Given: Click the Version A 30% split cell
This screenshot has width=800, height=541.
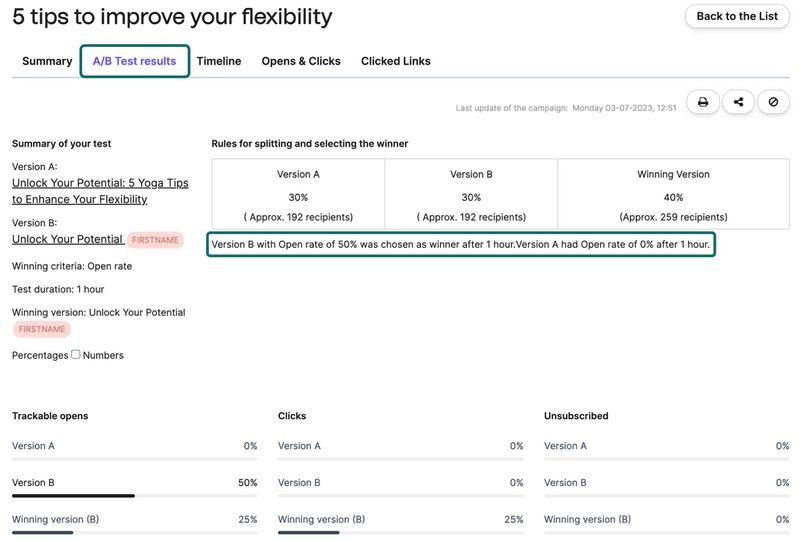Looking at the screenshot, I should 298,196.
